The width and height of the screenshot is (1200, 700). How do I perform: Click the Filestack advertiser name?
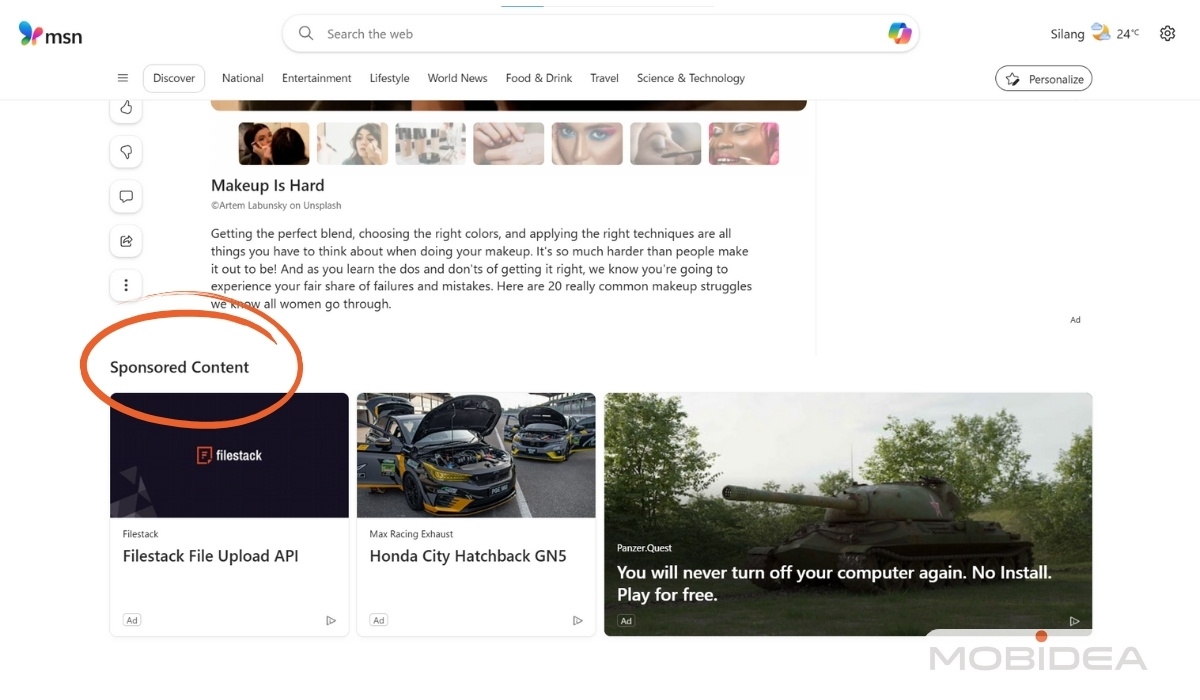(x=141, y=534)
